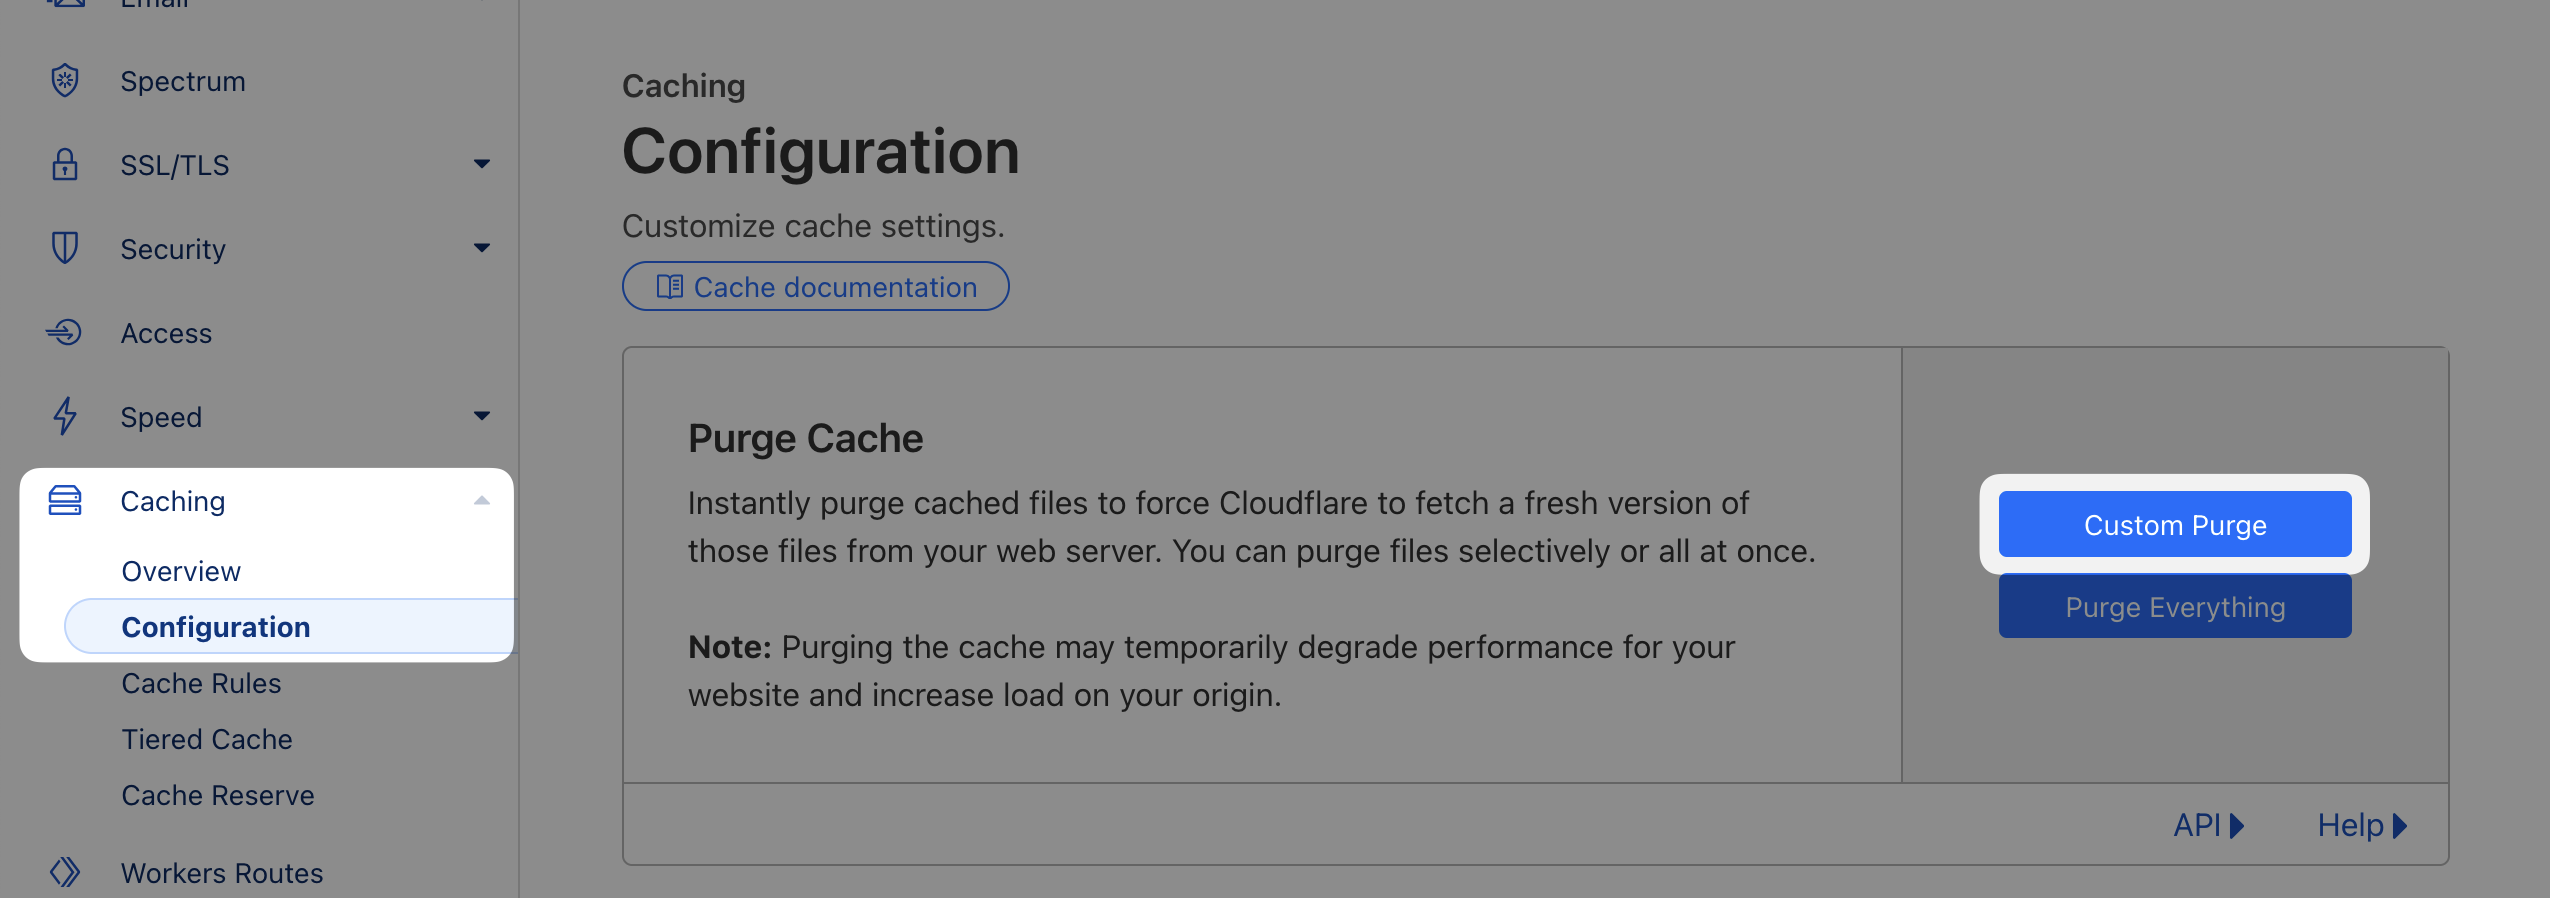Open the Caching Overview page
Viewport: 2550px width, 898px height.
[x=181, y=571]
